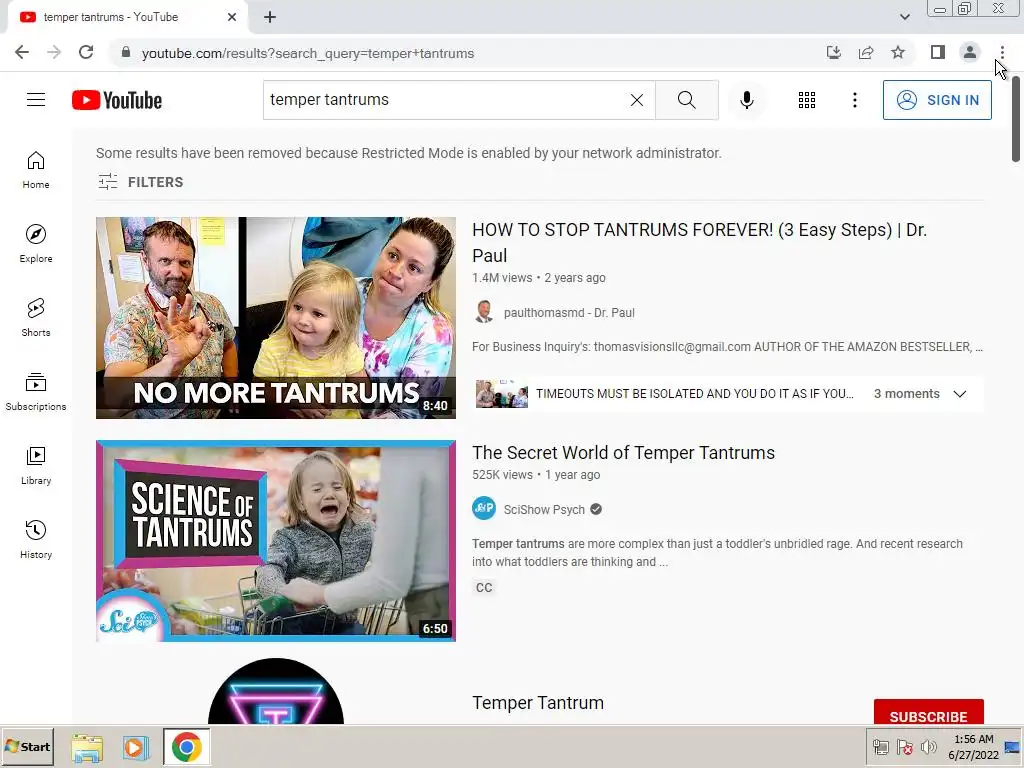Clear the search query with the X
The width and height of the screenshot is (1024, 768).
click(637, 100)
